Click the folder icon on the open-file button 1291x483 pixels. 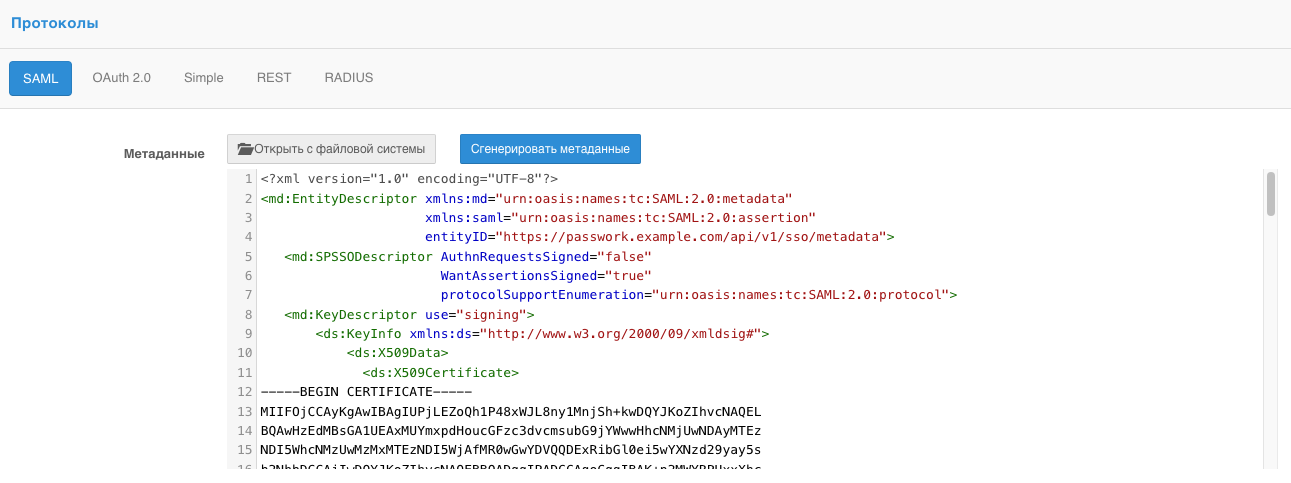245,149
